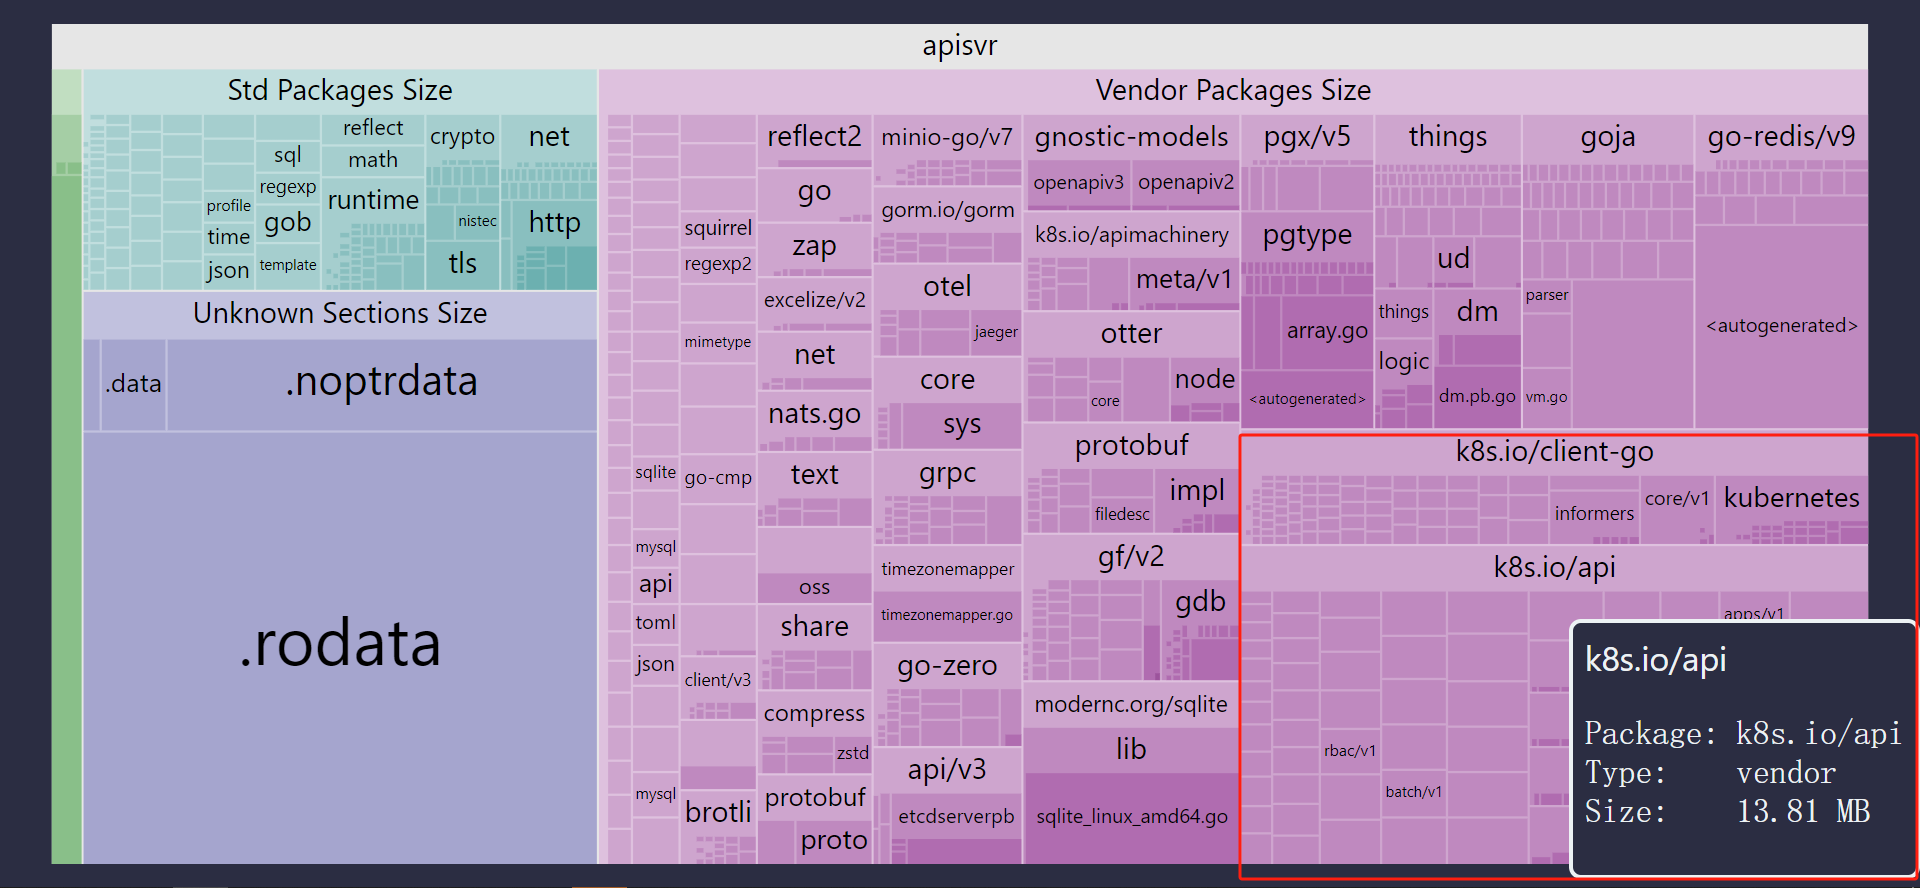The width and height of the screenshot is (1920, 888).
Task: Select the gnostic-models package header
Action: point(1131,137)
